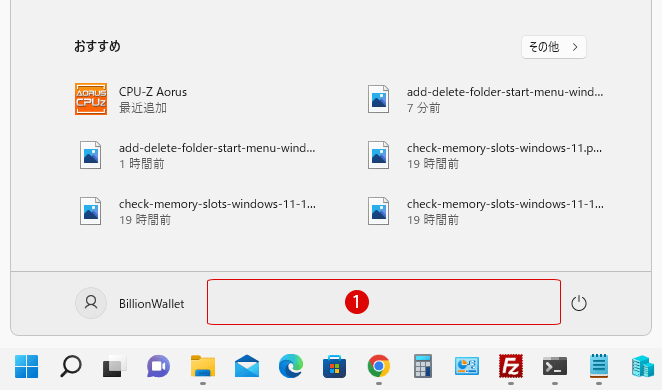
Task: Open File Explorer from the taskbar
Action: pyautogui.click(x=203, y=366)
